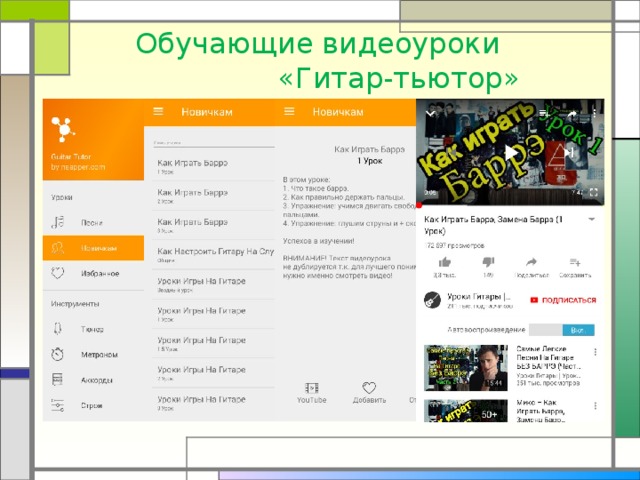This screenshot has width=640, height=480.
Task: Open the Уроки Гитары channel avatar
Action: click(432, 300)
